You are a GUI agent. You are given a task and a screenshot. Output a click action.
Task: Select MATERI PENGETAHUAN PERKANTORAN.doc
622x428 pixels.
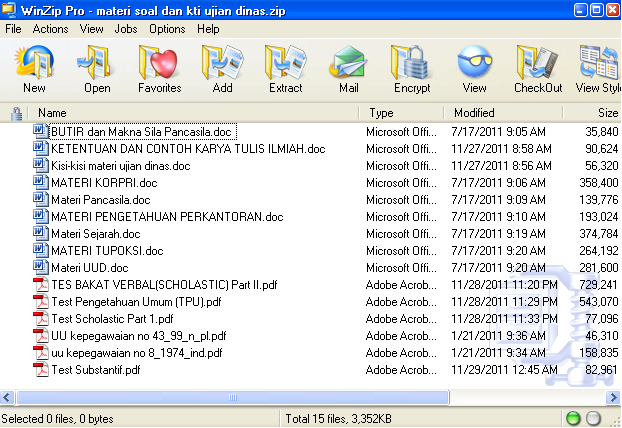point(167,217)
